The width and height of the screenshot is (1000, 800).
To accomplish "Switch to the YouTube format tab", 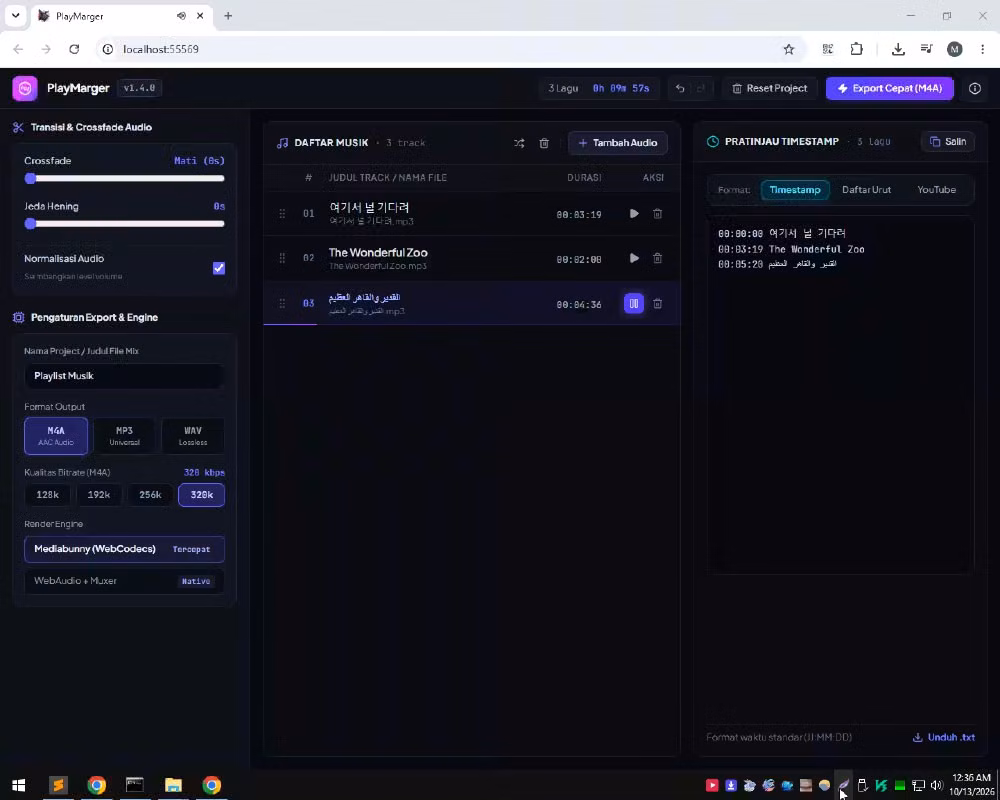I will pyautogui.click(x=936, y=189).
